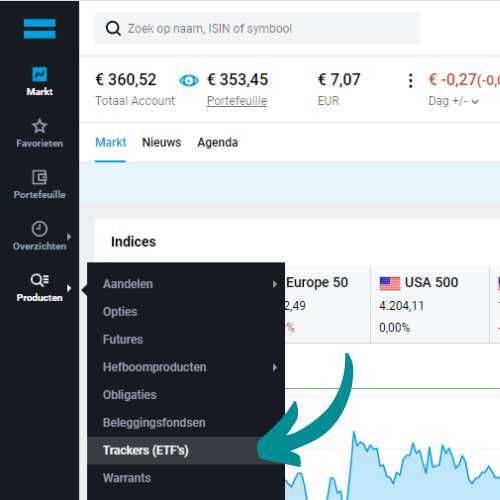
Task: Click the Producten search-list icon
Action: 40,280
